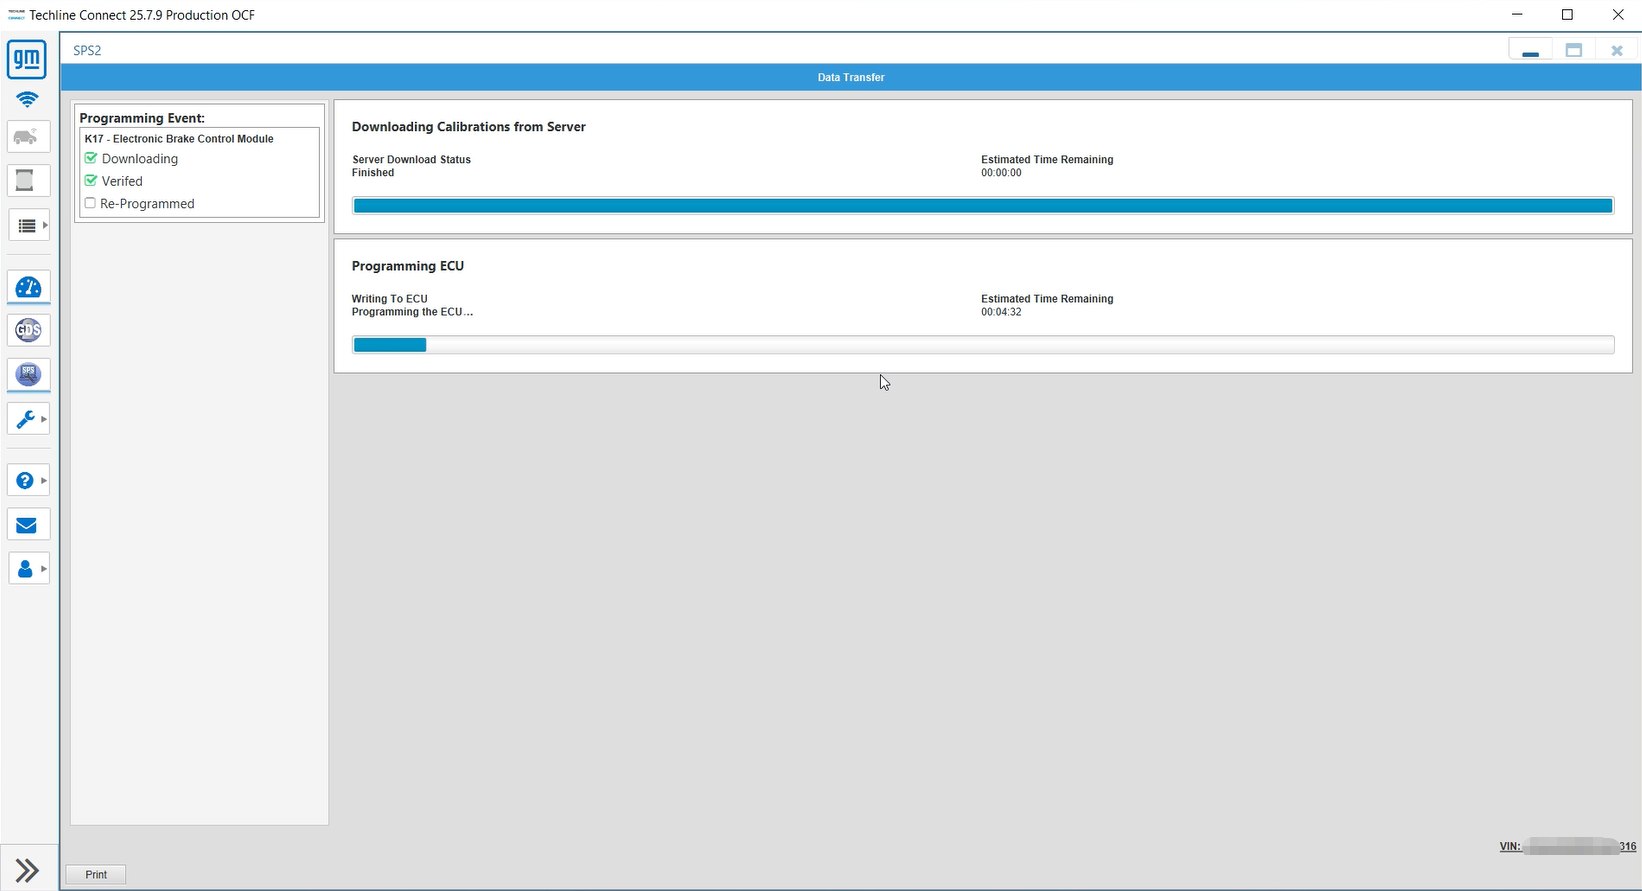This screenshot has width=1642, height=891.
Task: Open the vehicle connection icon
Action: point(28,137)
